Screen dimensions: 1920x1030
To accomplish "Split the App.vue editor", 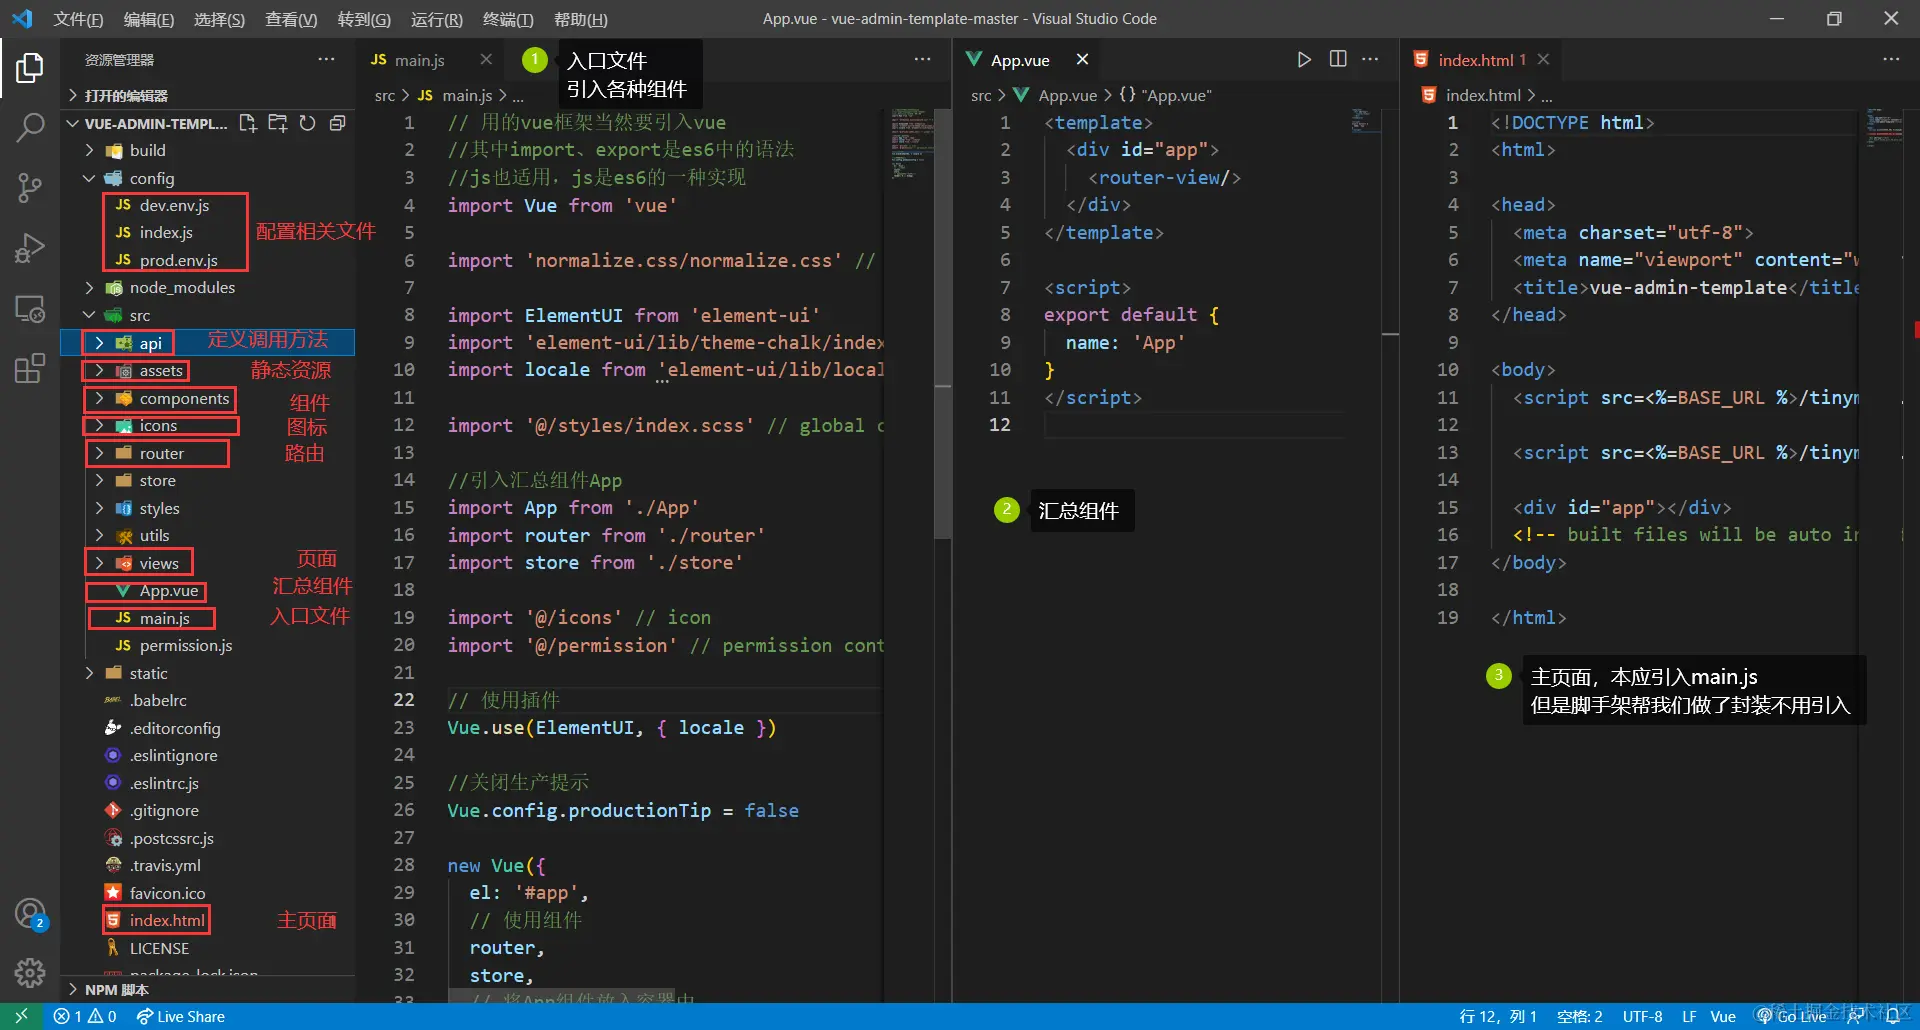I will click(x=1338, y=60).
